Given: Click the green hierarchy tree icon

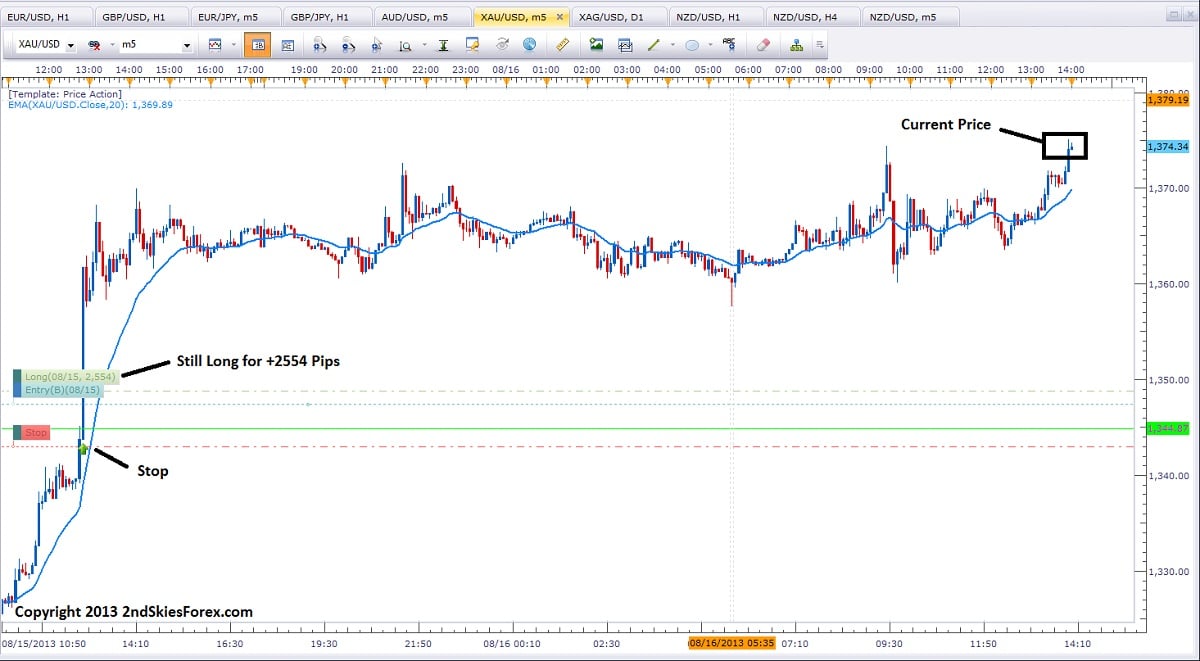Looking at the screenshot, I should (796, 45).
